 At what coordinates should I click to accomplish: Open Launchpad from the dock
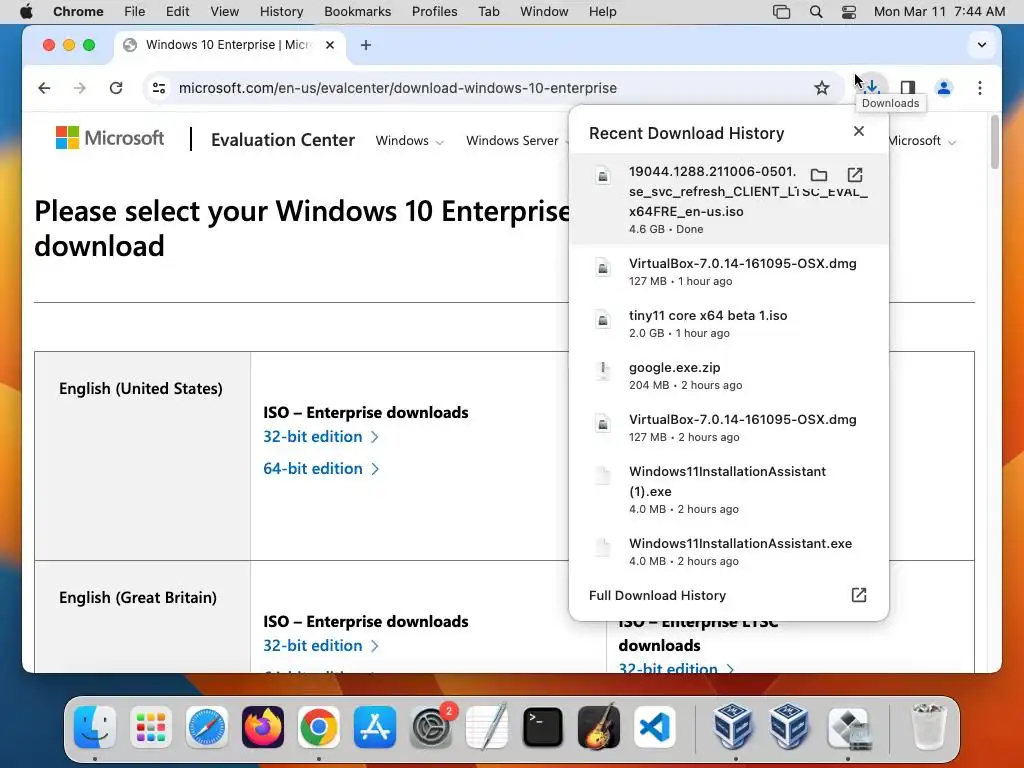tap(151, 727)
